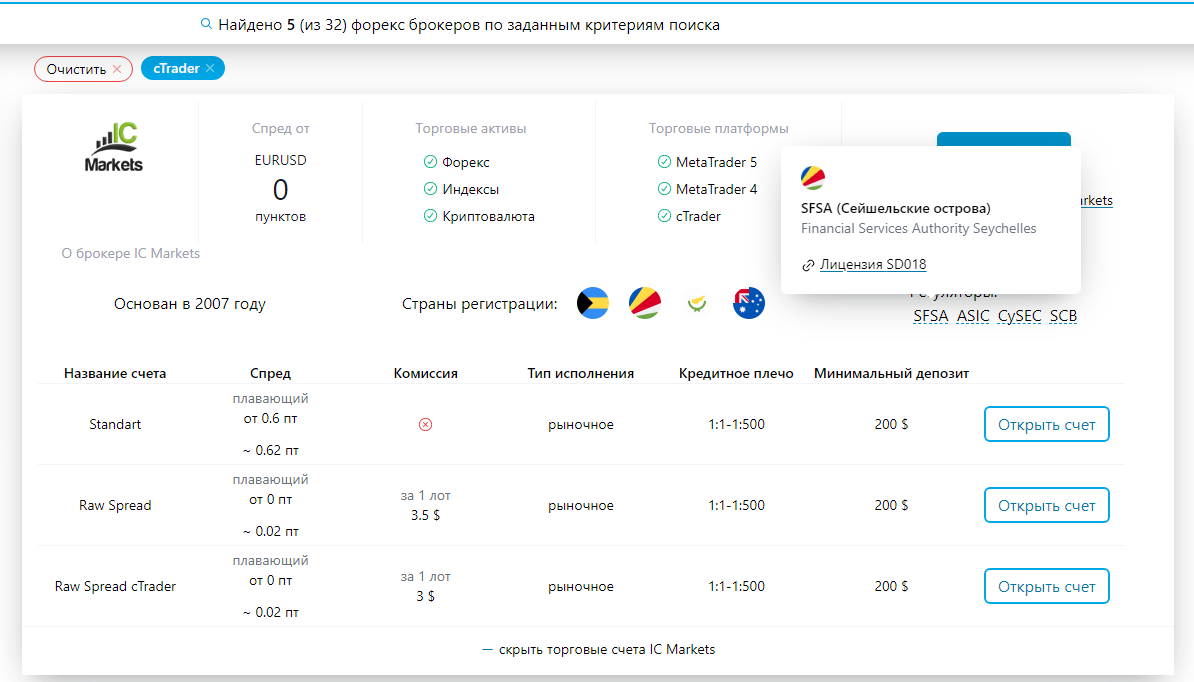
Task: Click the Название счета column header
Action: click(x=115, y=374)
